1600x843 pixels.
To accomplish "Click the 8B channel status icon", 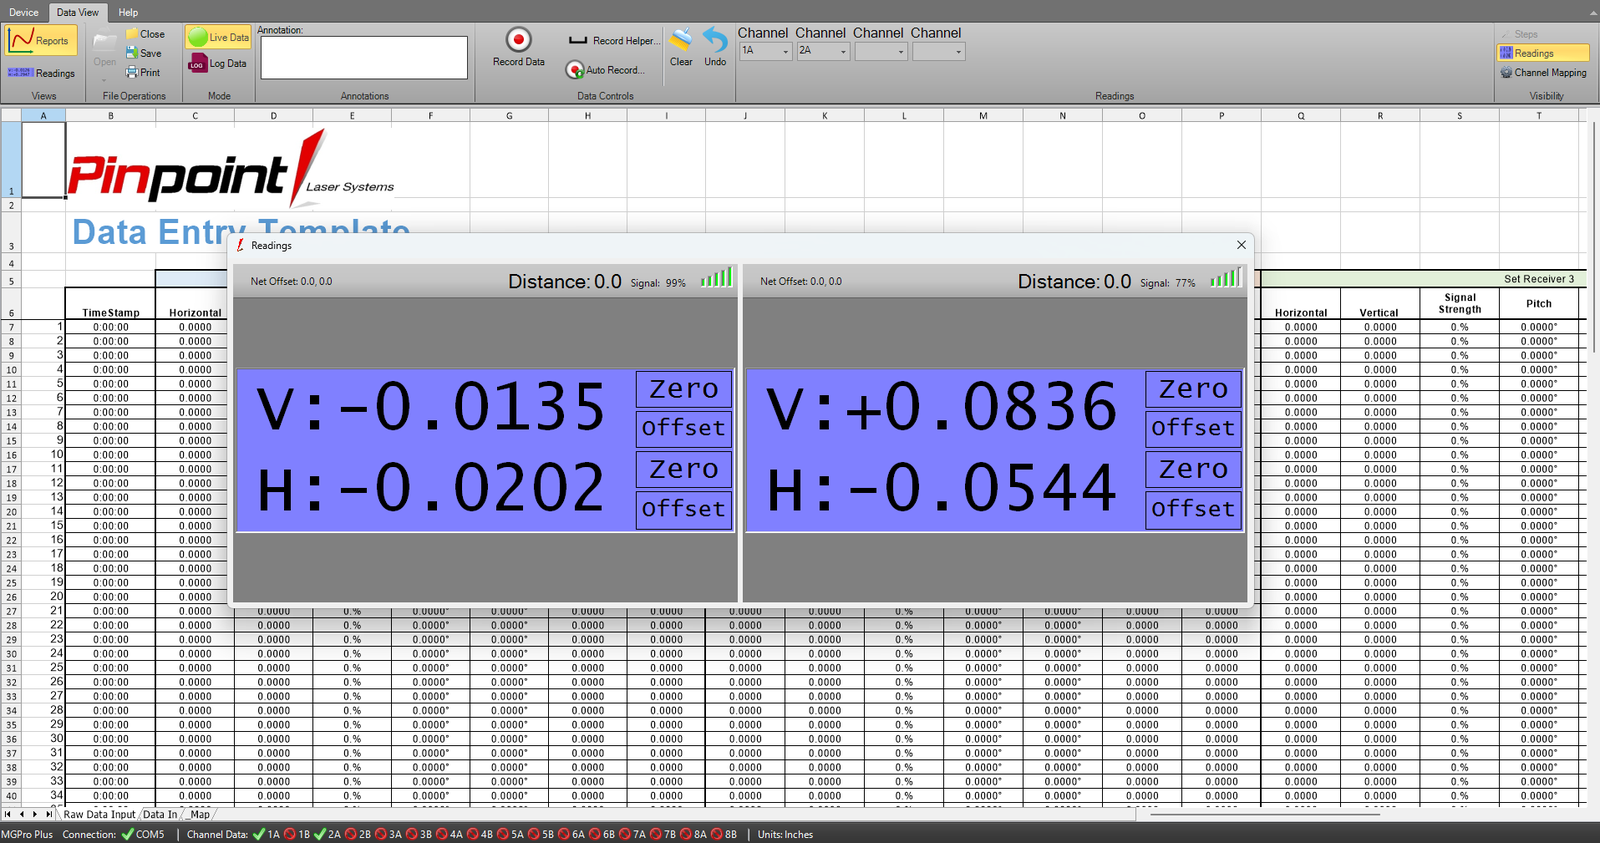I will pyautogui.click(x=716, y=834).
